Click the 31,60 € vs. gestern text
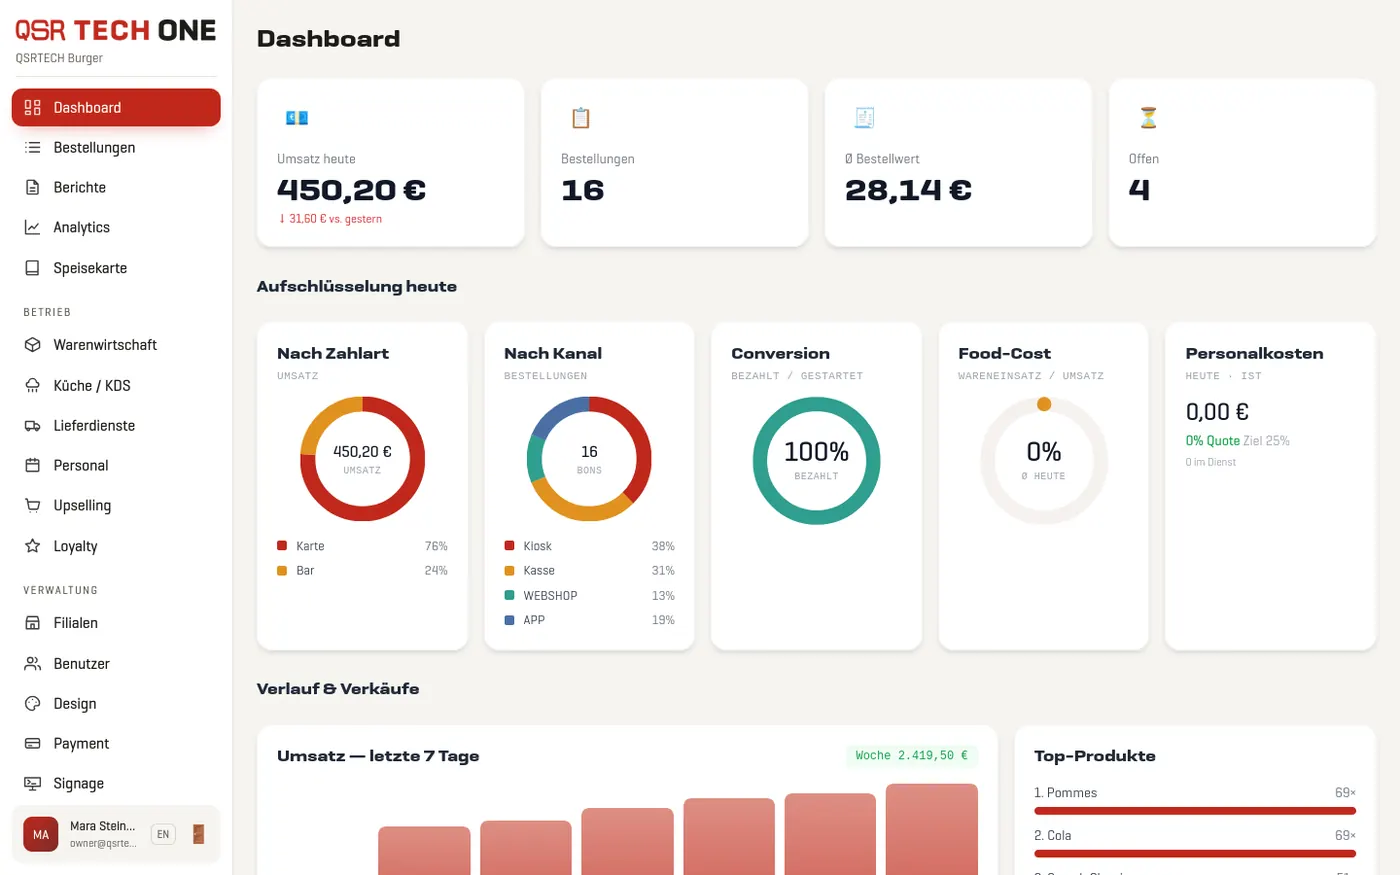Image resolution: width=1400 pixels, height=875 pixels. (330, 219)
